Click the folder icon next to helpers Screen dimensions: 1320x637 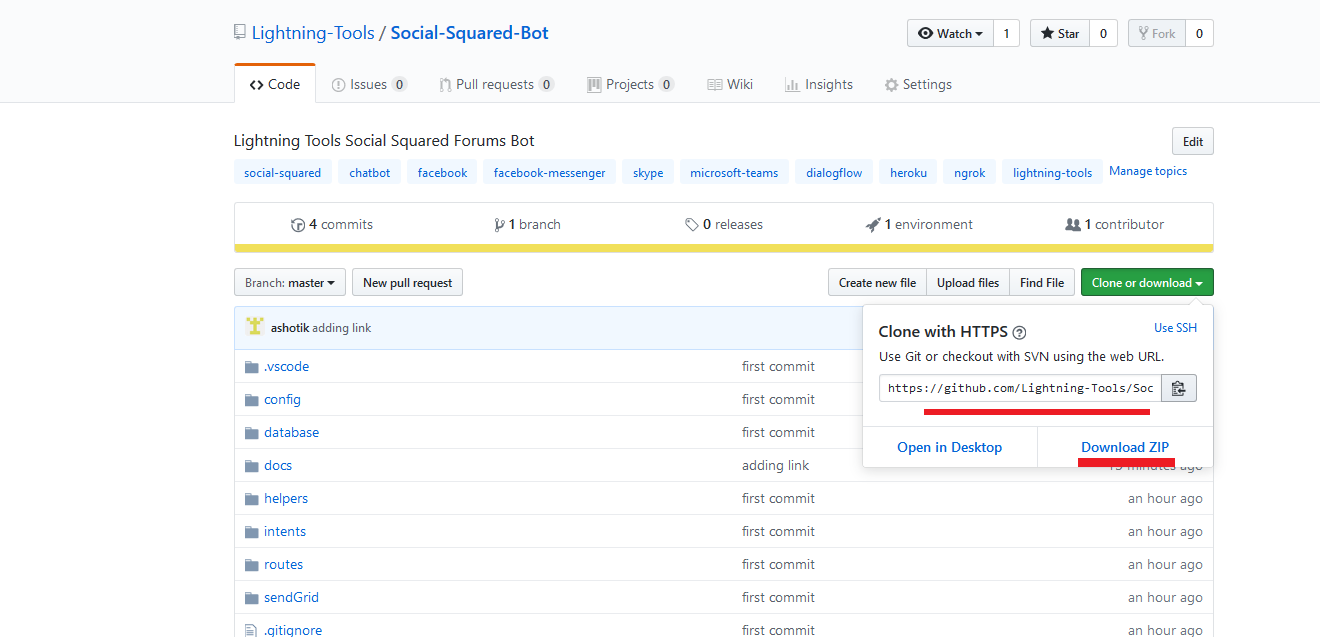tap(252, 499)
